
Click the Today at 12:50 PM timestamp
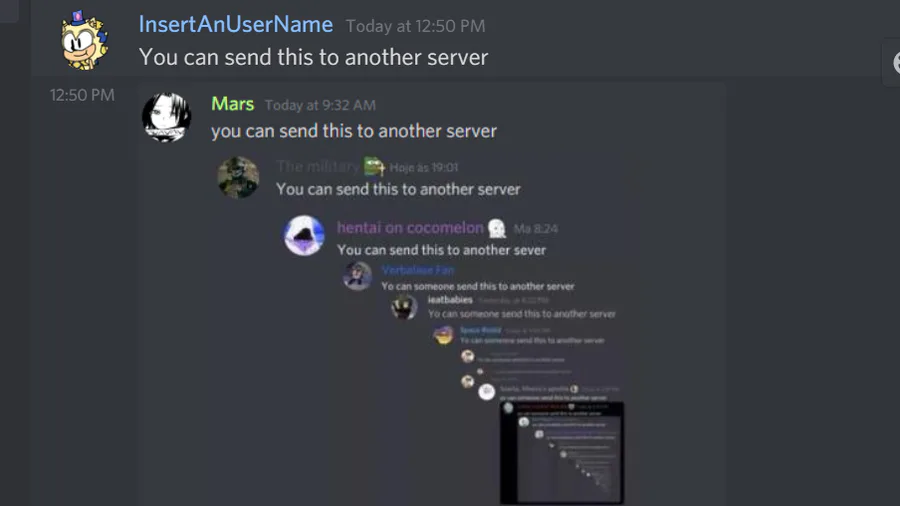coord(416,26)
